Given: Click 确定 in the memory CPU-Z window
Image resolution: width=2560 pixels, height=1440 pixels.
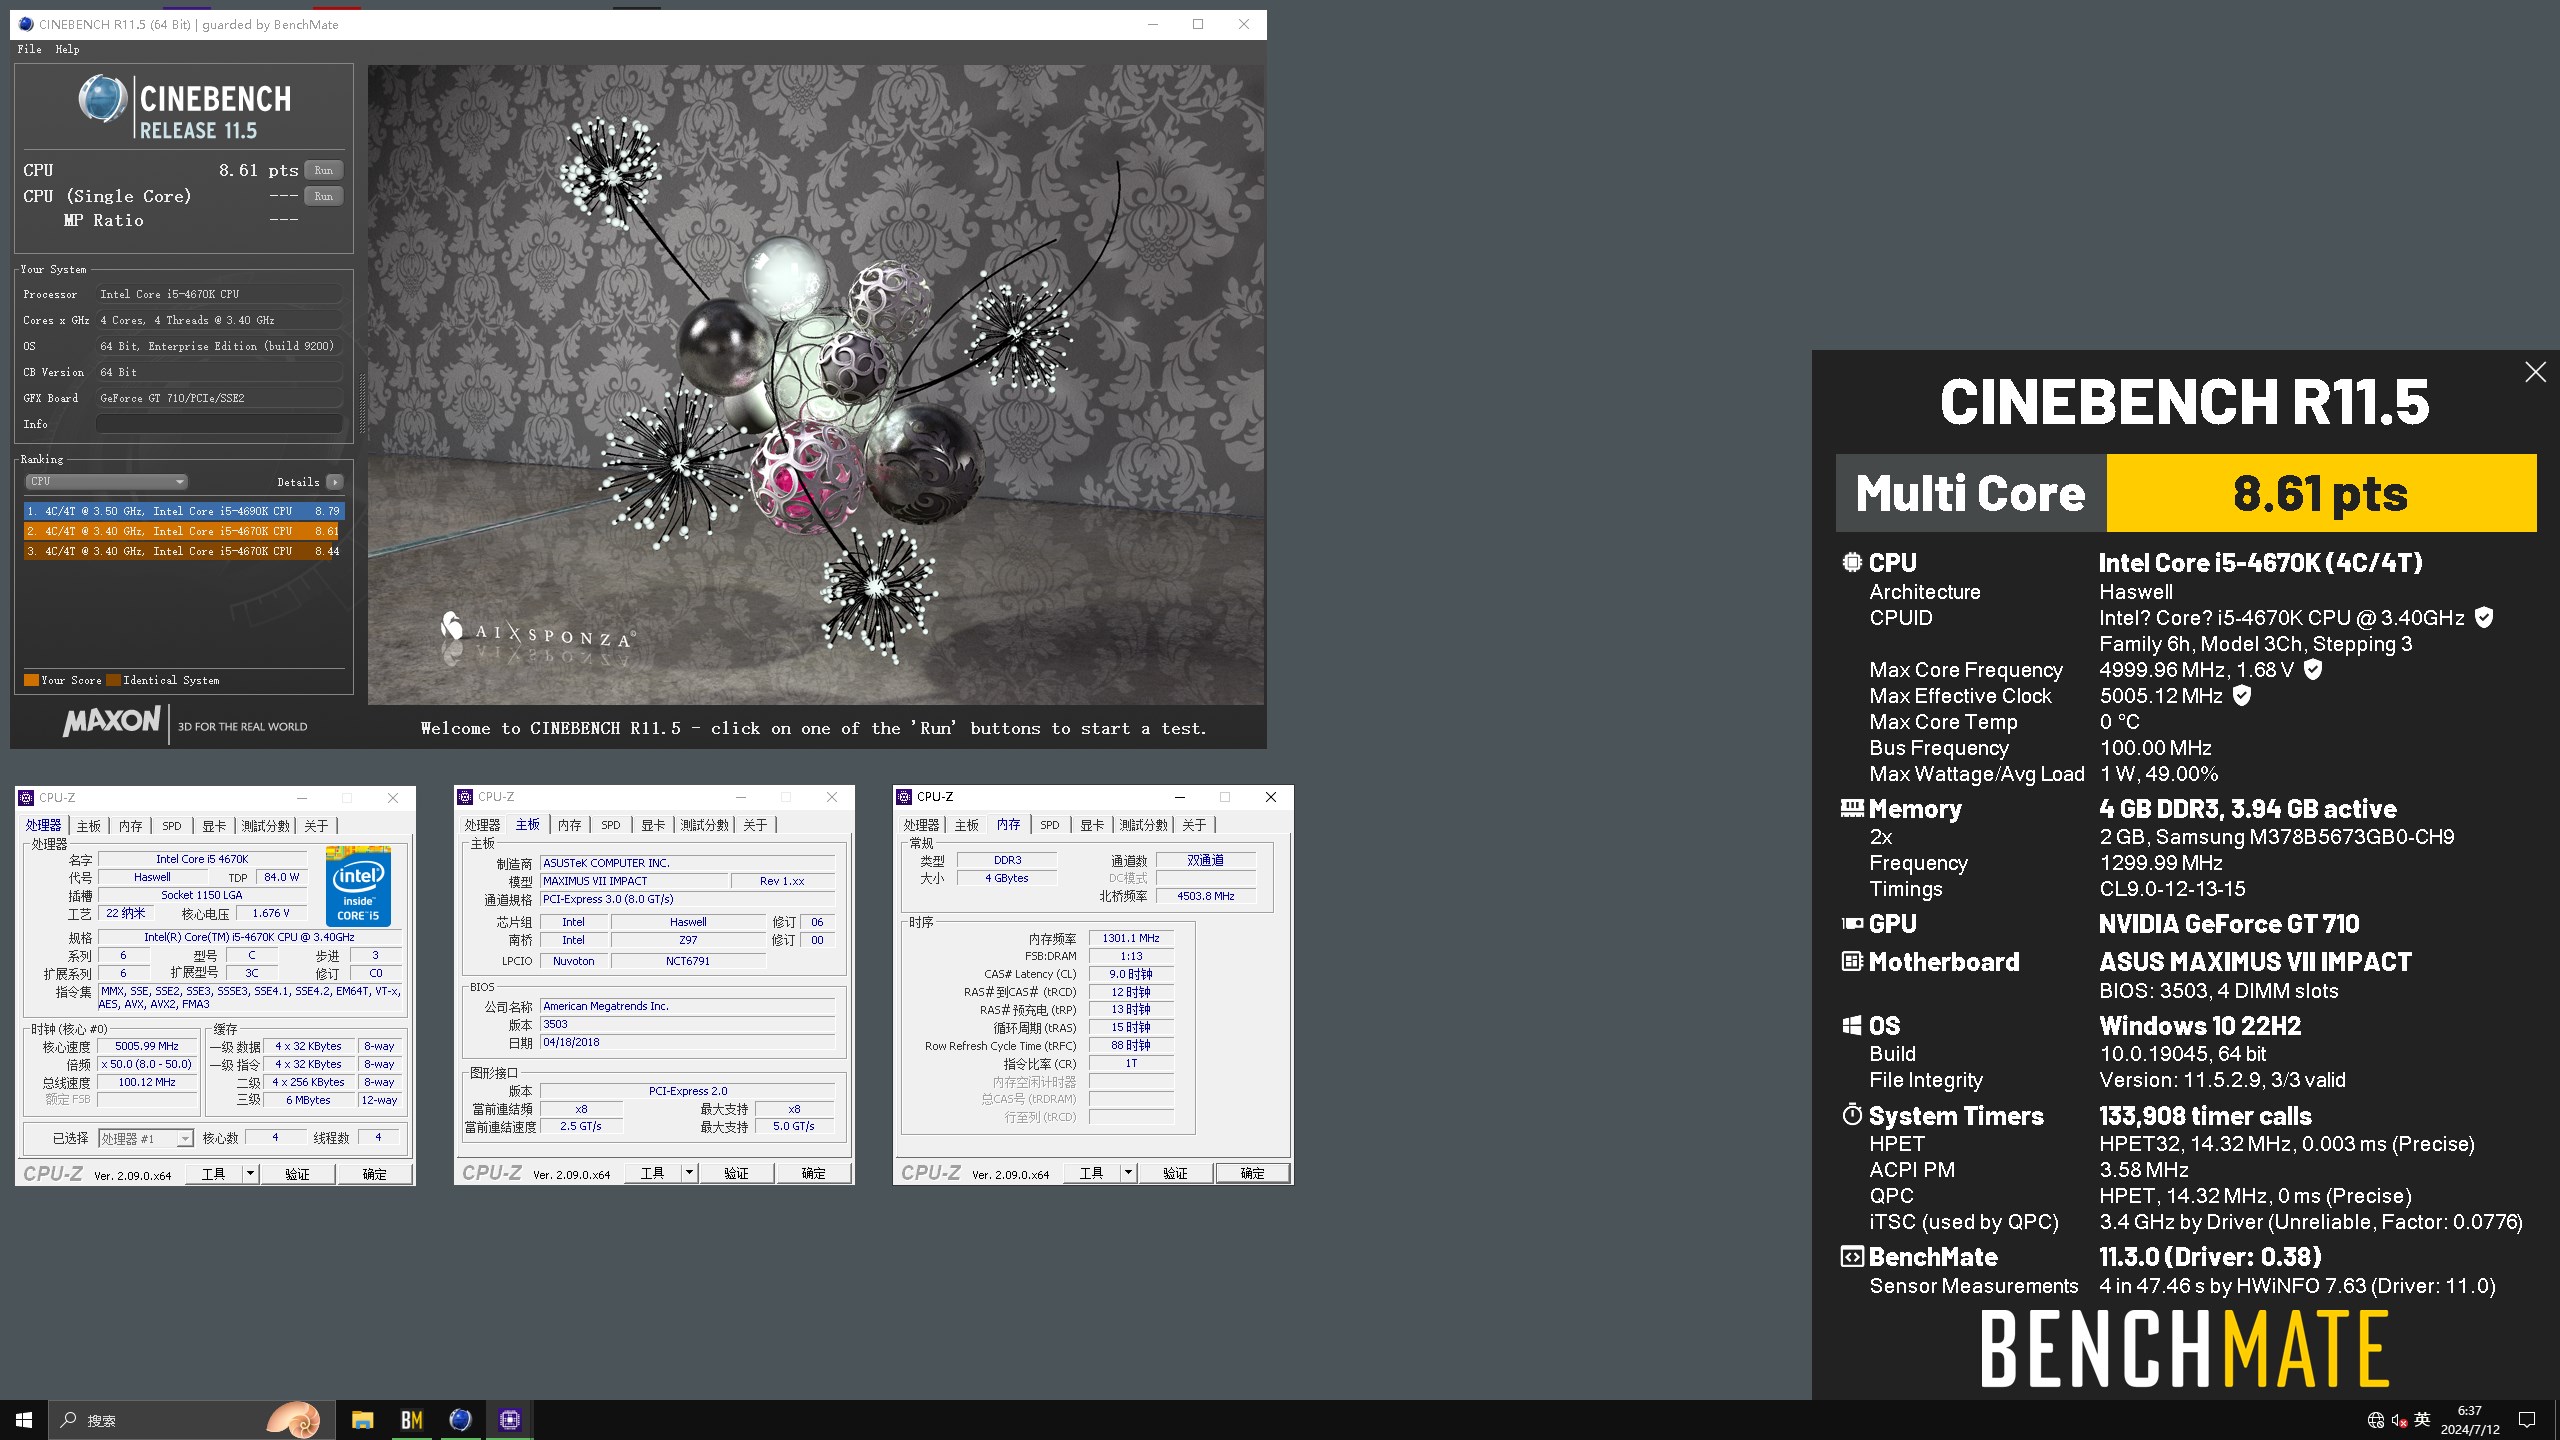Looking at the screenshot, I should (1252, 1173).
